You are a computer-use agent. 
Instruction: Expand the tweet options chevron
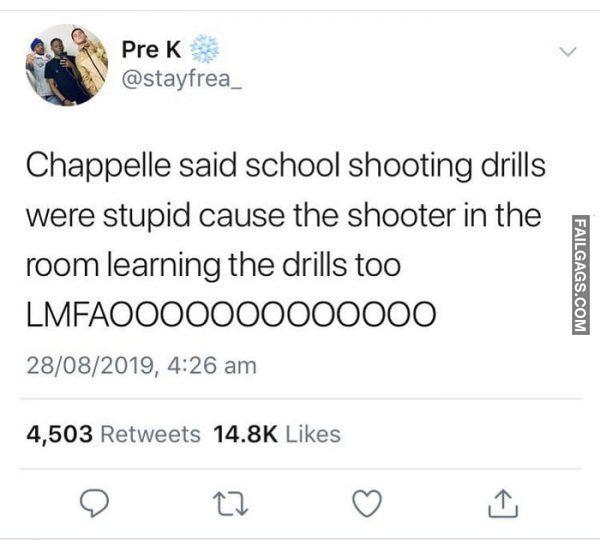(567, 51)
